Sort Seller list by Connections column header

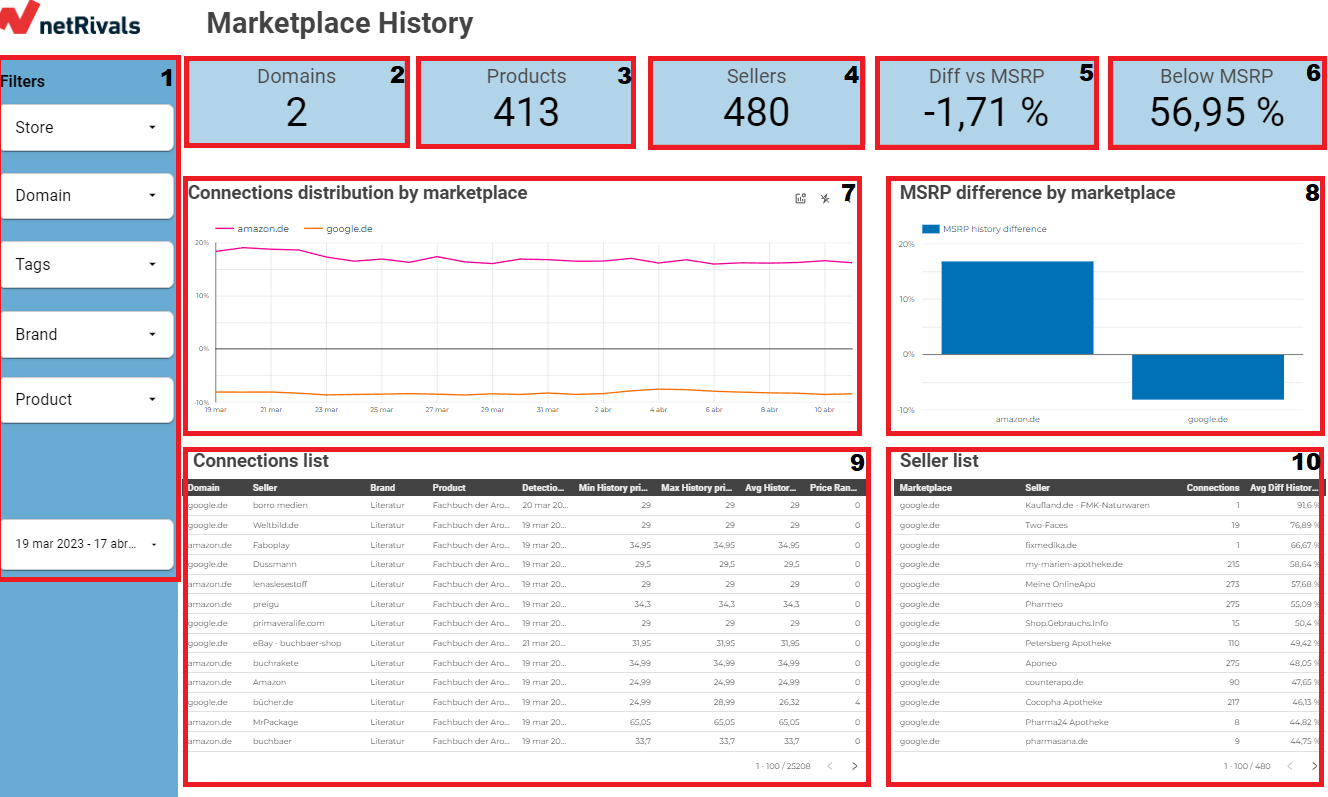pos(1212,488)
